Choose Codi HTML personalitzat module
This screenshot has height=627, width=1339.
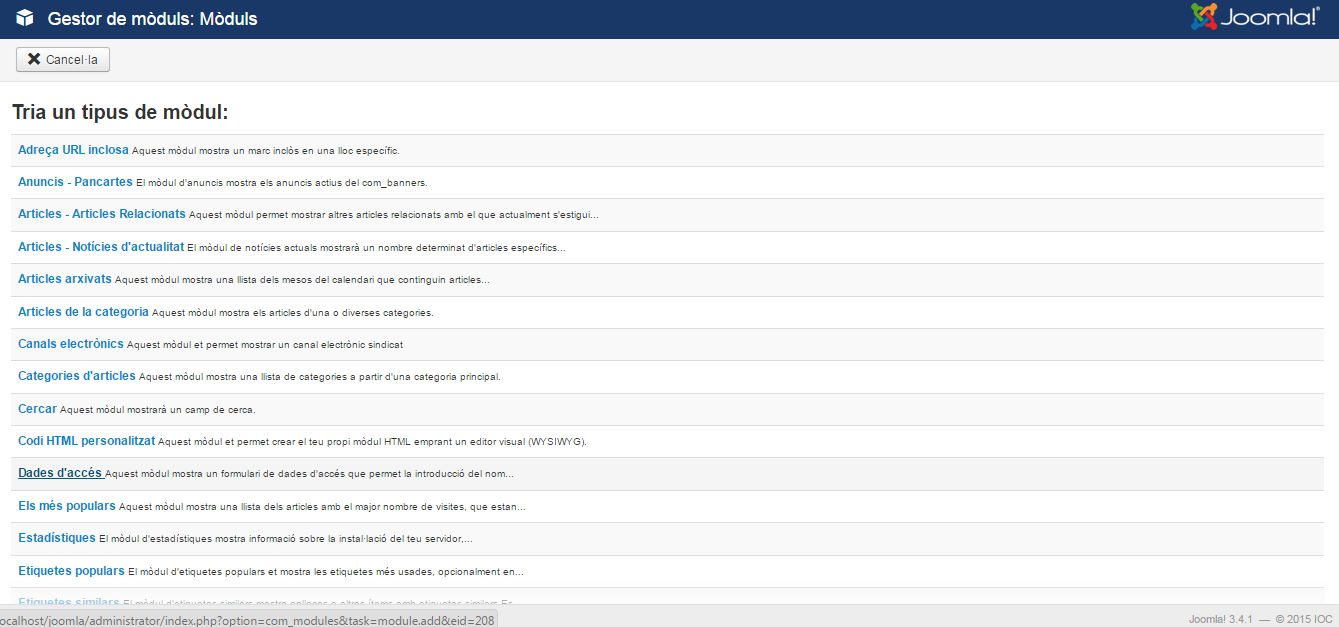pyautogui.click(x=86, y=441)
